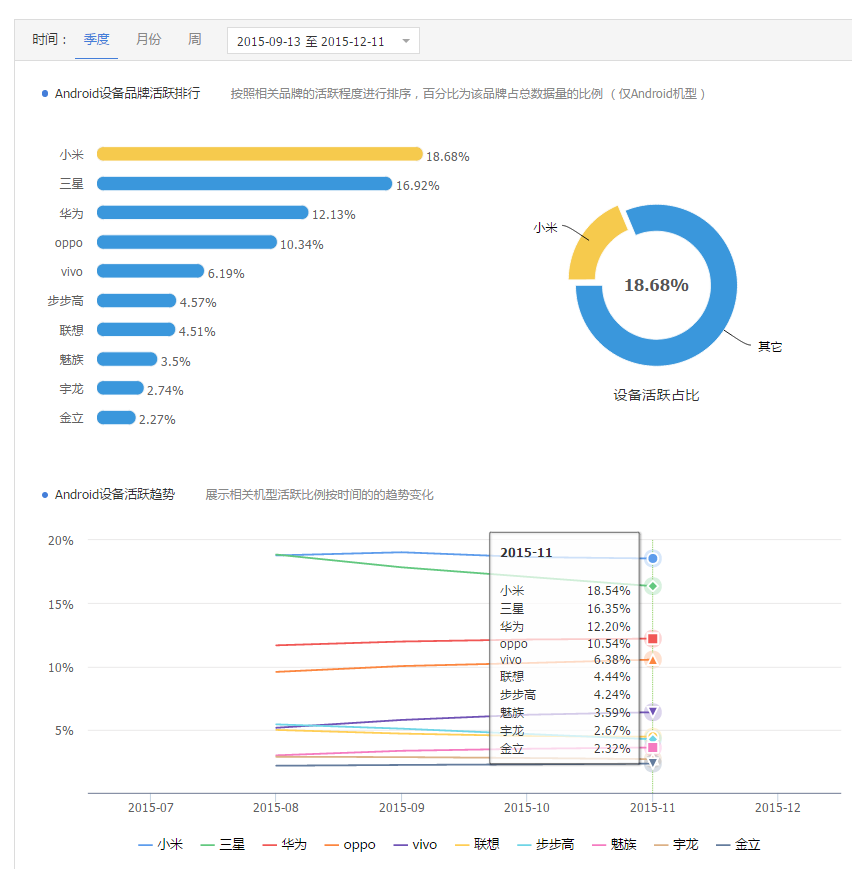Switch to the 月份 time tab
This screenshot has width=852, height=869.
[x=149, y=39]
